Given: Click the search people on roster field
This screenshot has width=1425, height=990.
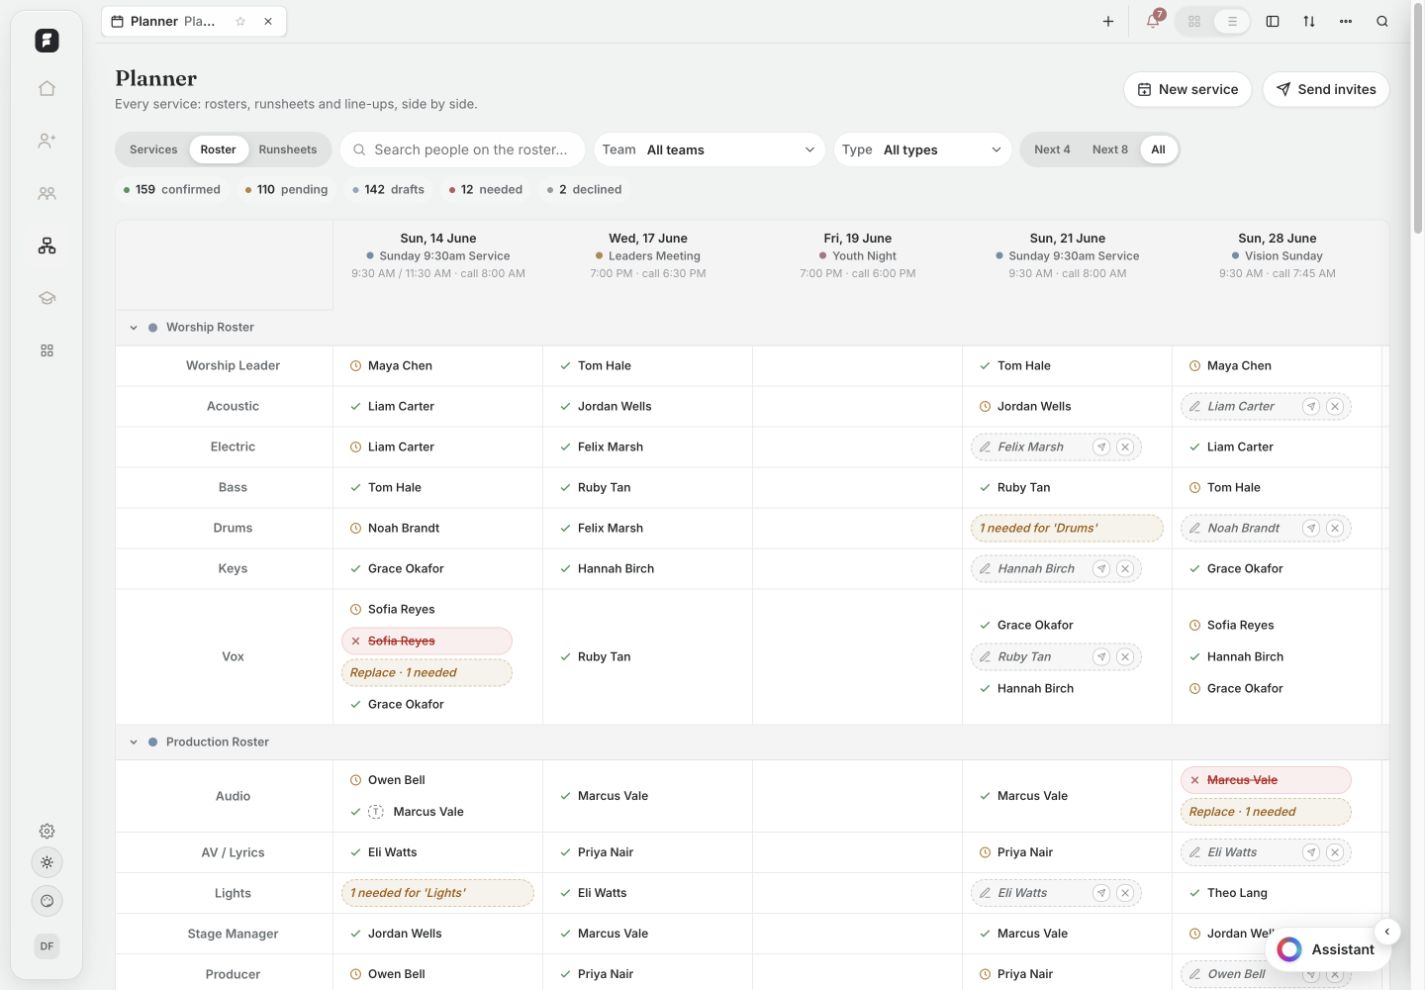Looking at the screenshot, I should coord(463,150).
